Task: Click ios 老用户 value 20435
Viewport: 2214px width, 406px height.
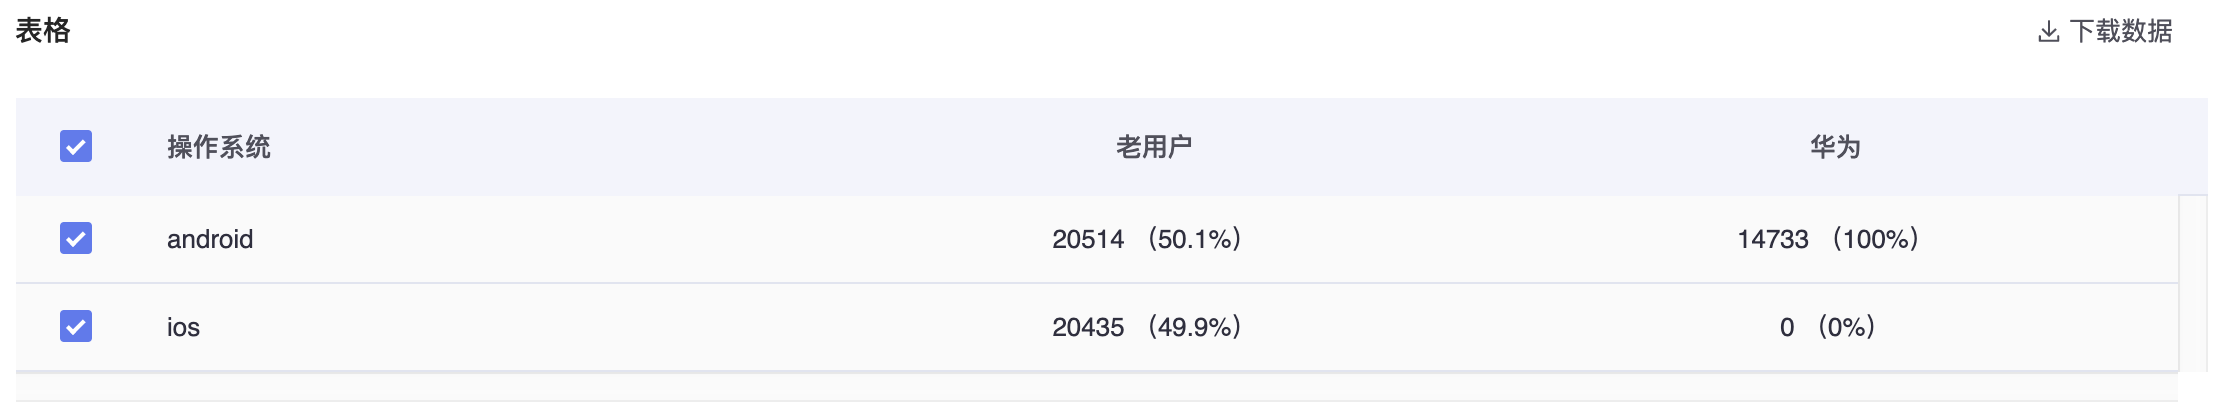Action: 1088,327
